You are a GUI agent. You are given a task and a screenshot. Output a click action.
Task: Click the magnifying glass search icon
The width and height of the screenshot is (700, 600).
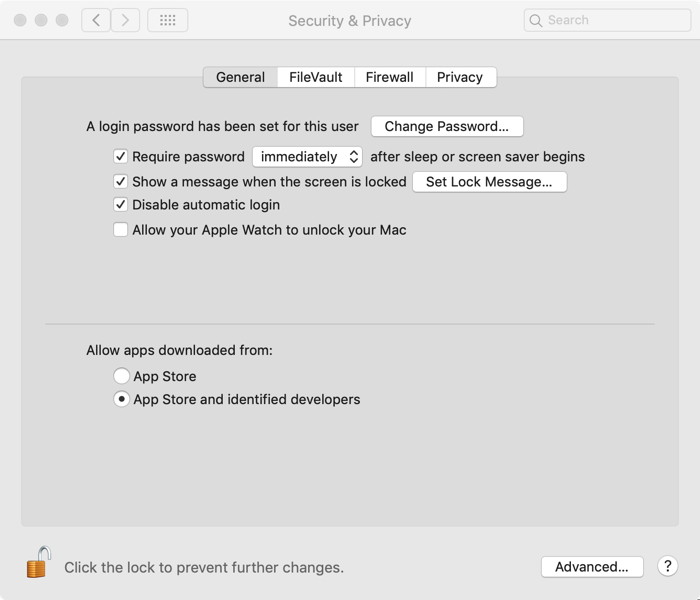pyautogui.click(x=537, y=20)
